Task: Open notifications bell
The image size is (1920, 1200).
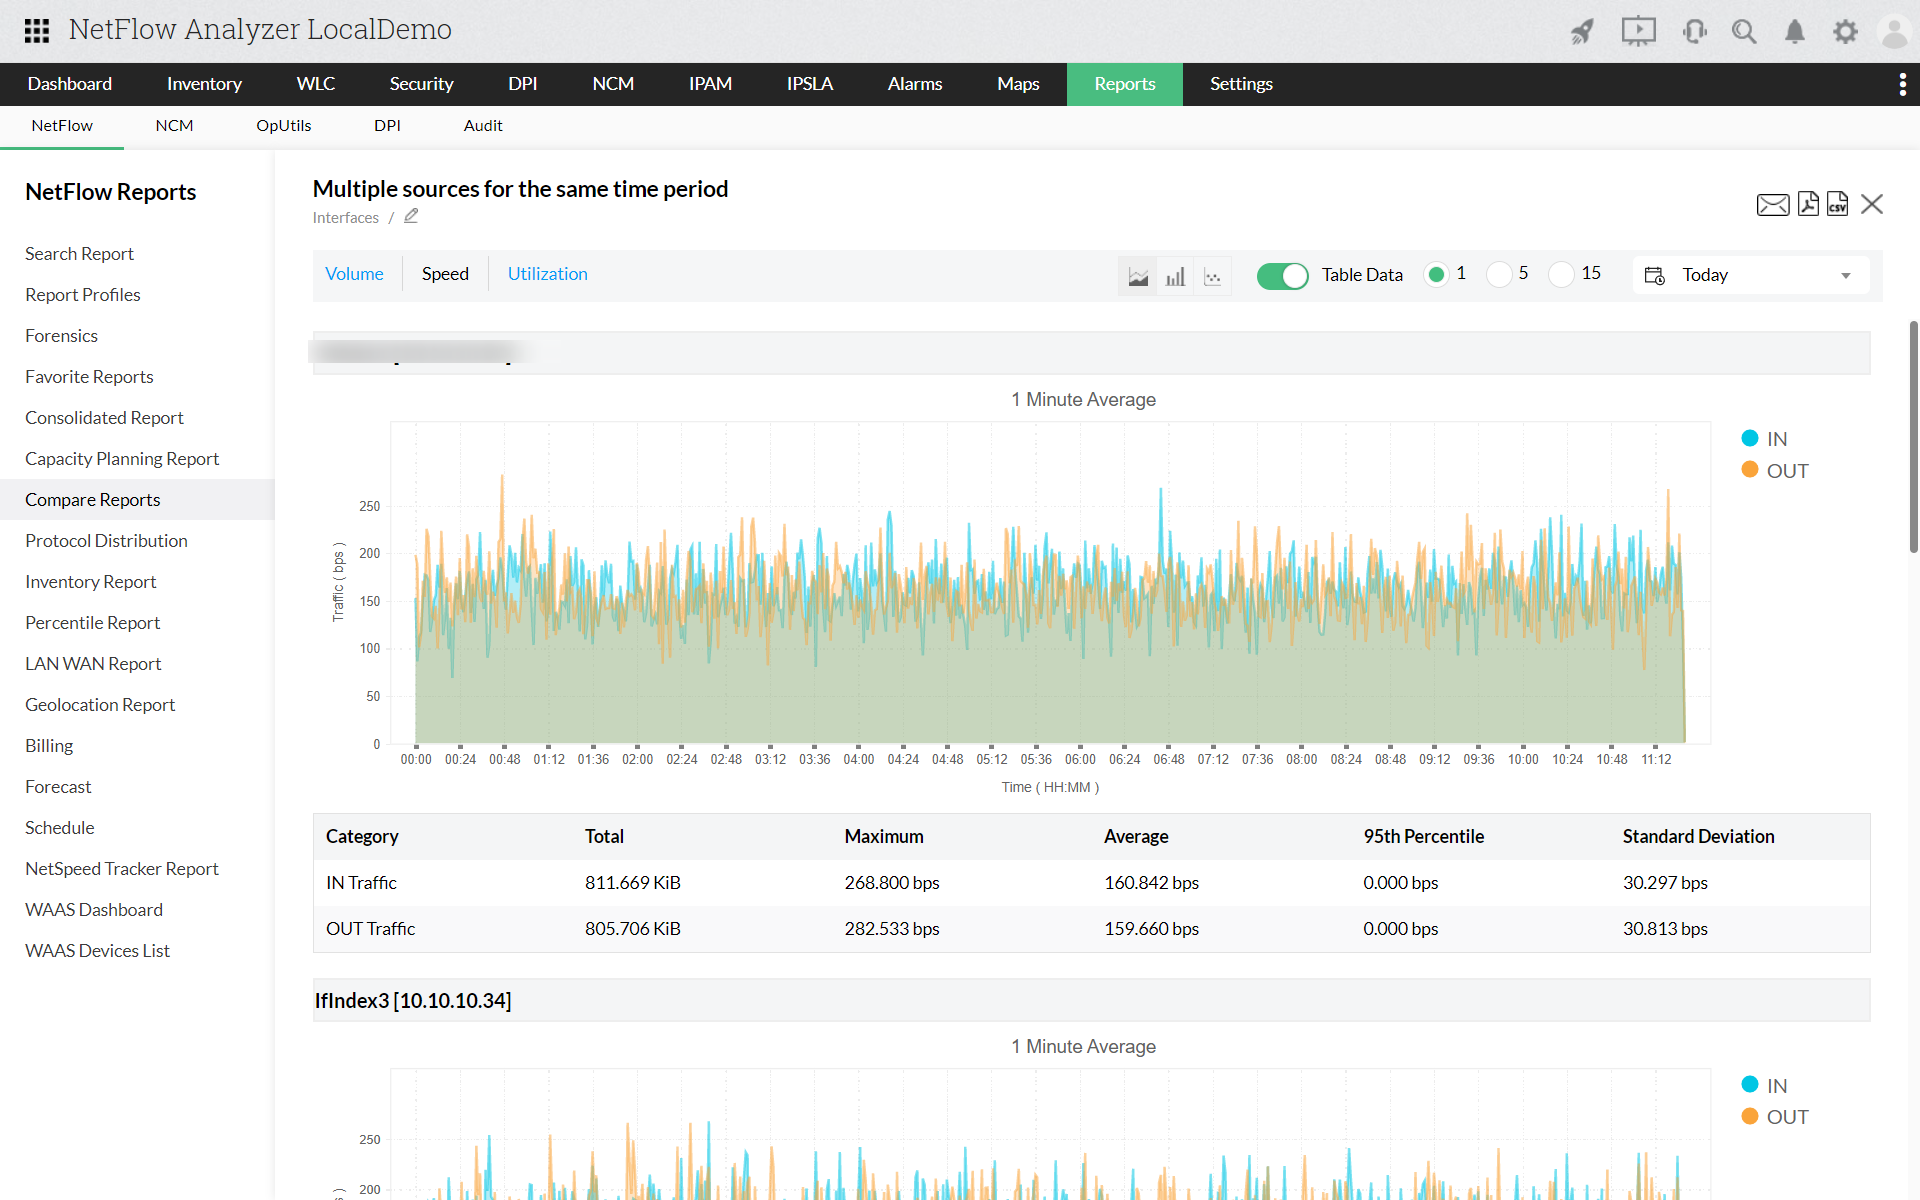Action: pyautogui.click(x=1794, y=31)
